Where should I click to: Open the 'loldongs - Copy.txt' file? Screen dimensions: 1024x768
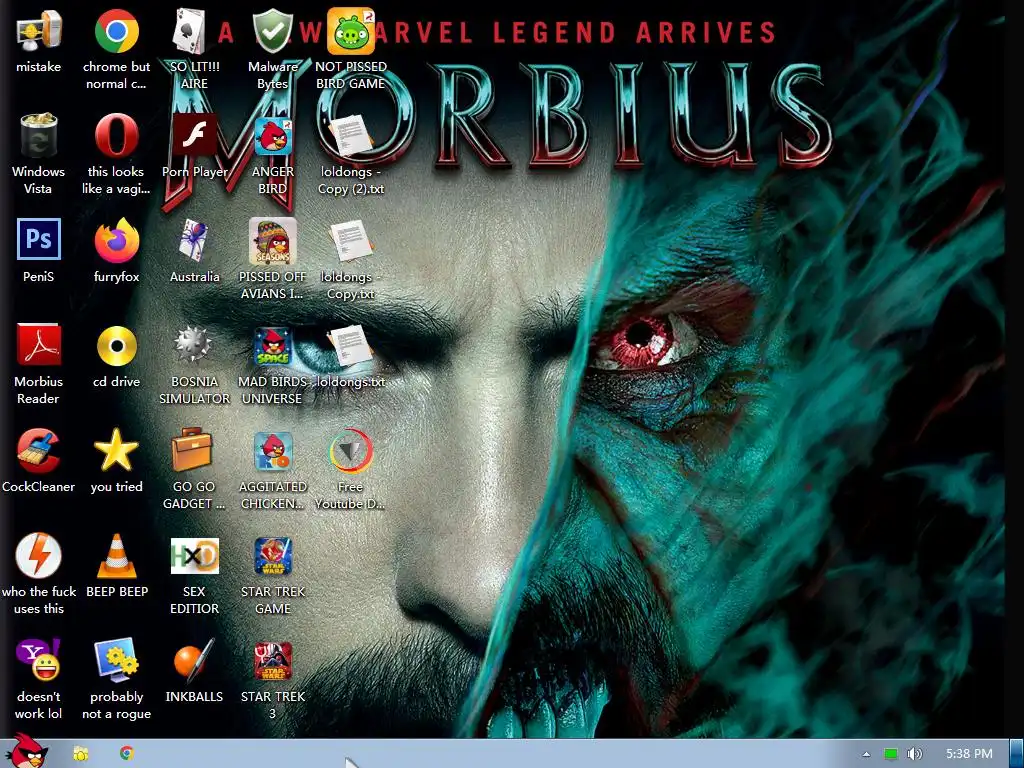[351, 240]
